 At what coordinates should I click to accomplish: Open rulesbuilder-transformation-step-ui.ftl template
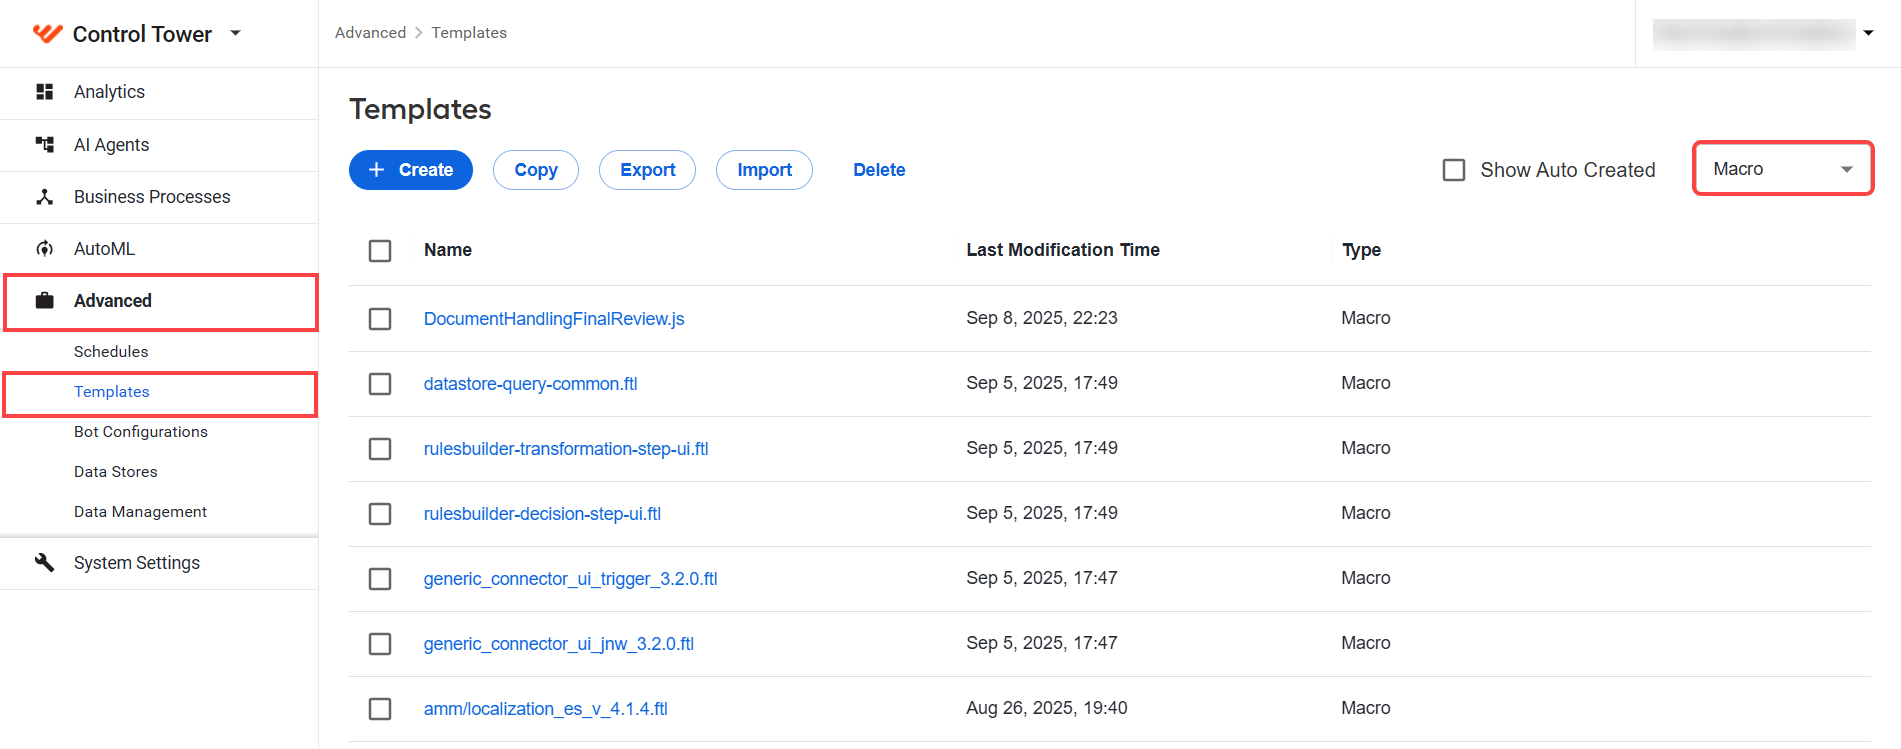566,449
